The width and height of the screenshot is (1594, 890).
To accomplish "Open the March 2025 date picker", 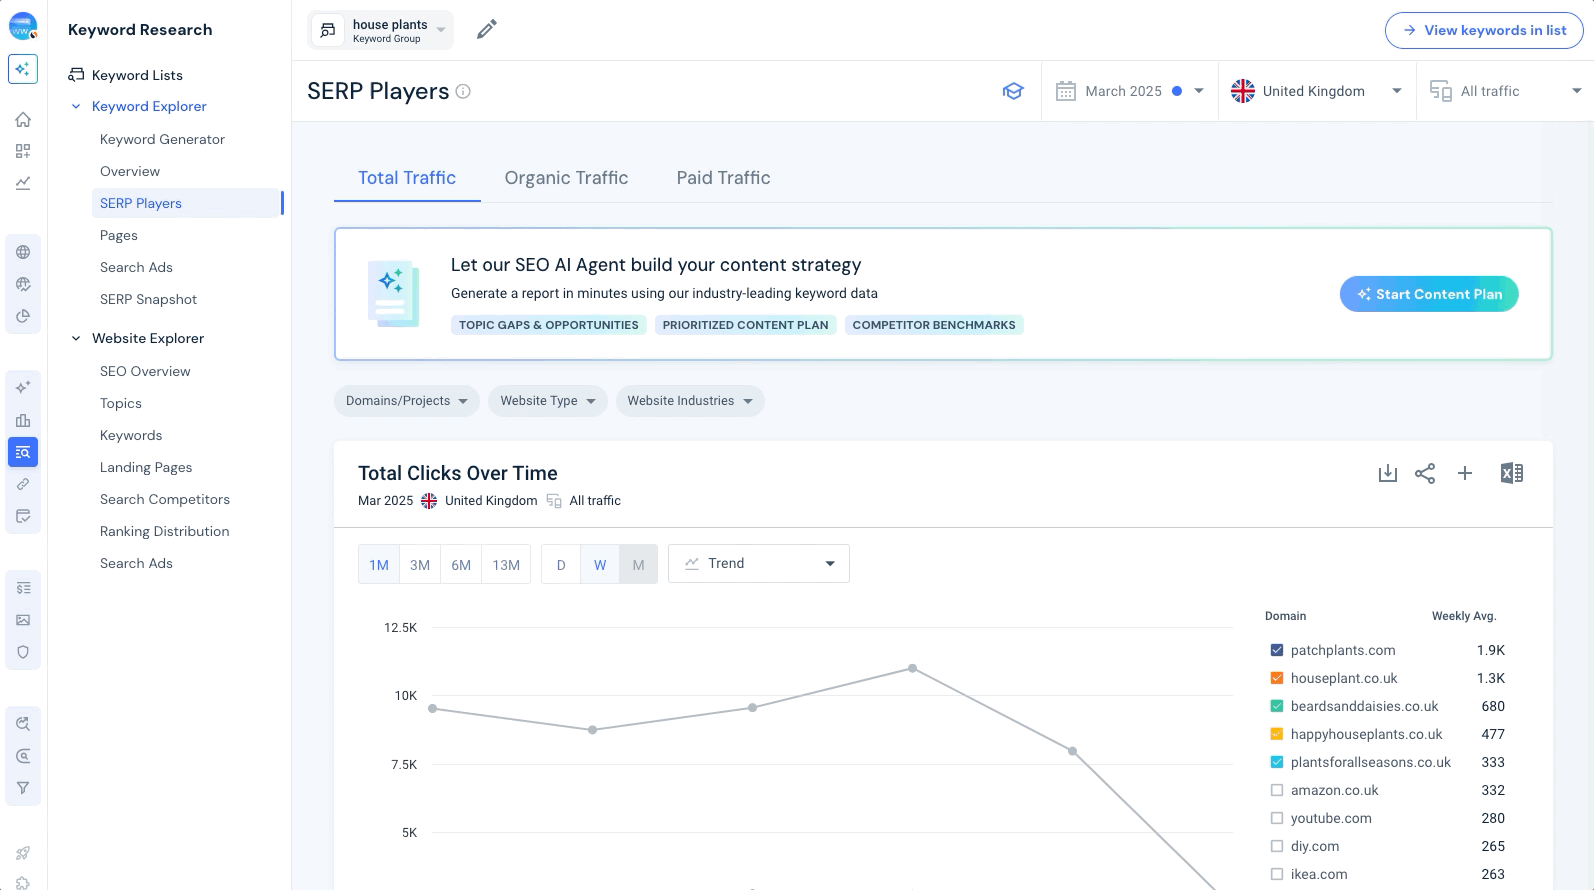I will coord(1130,91).
